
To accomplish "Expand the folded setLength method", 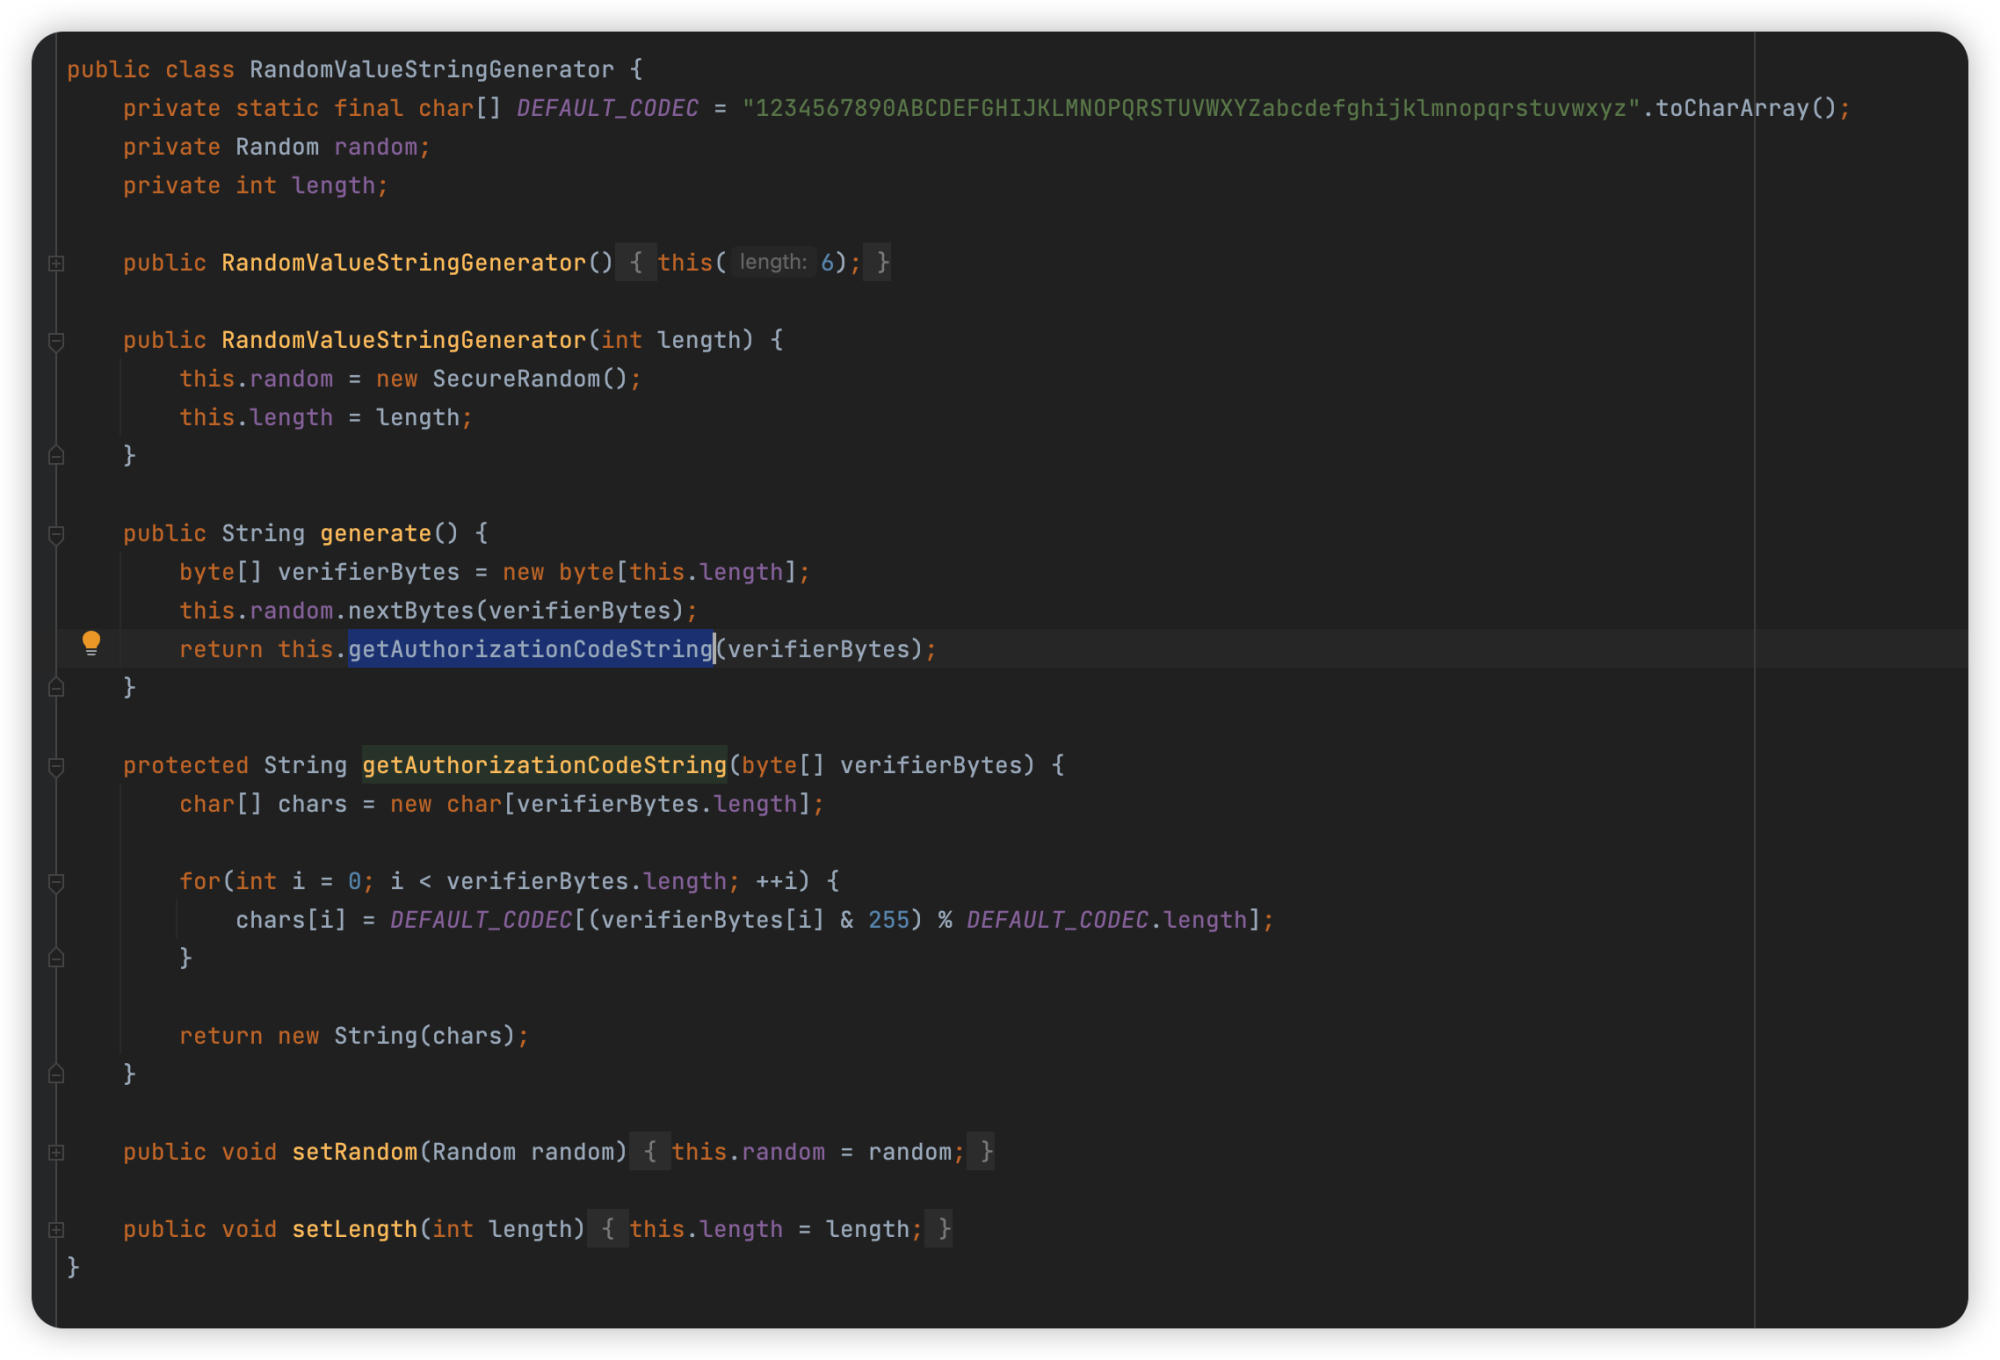I will pyautogui.click(x=57, y=1229).
